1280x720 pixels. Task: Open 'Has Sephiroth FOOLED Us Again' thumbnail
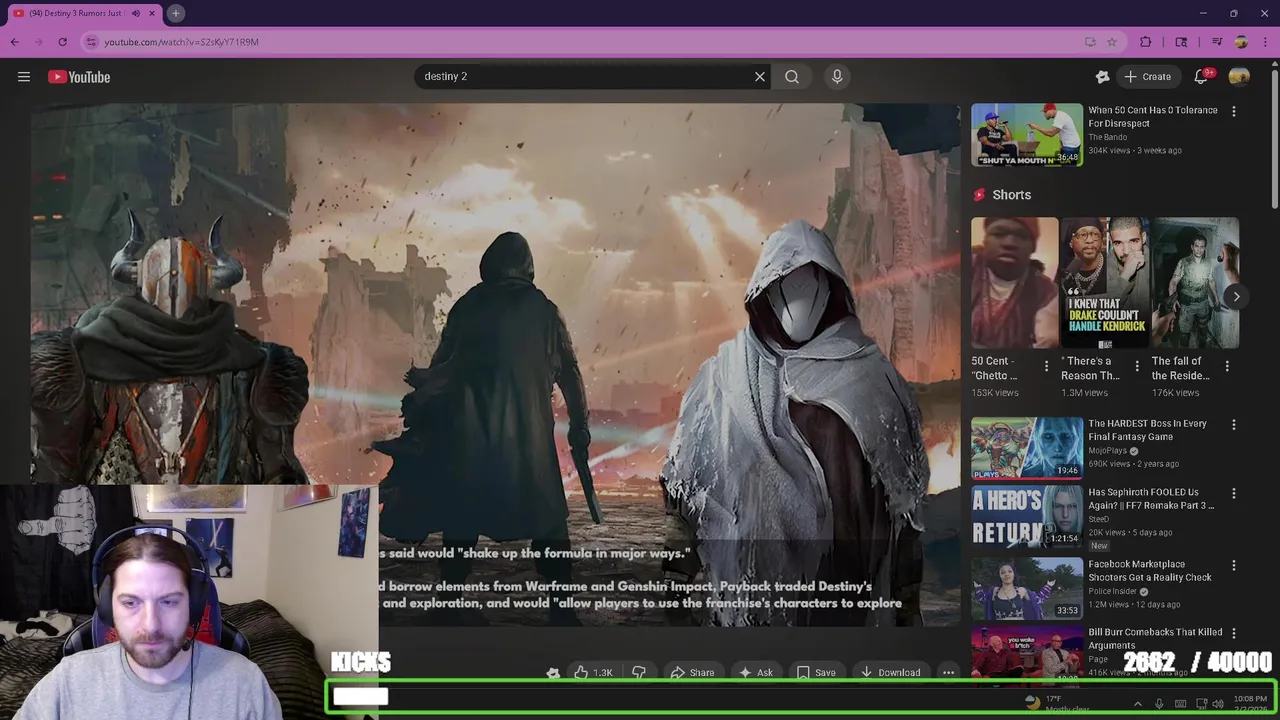pyautogui.click(x=1027, y=517)
